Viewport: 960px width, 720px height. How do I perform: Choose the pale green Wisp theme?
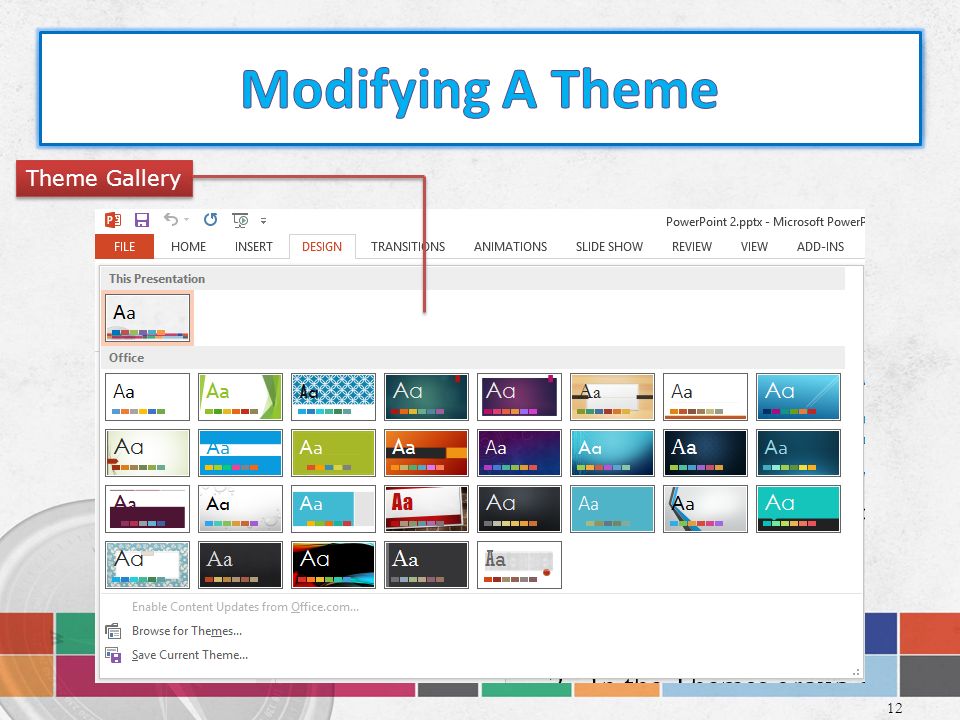(148, 453)
